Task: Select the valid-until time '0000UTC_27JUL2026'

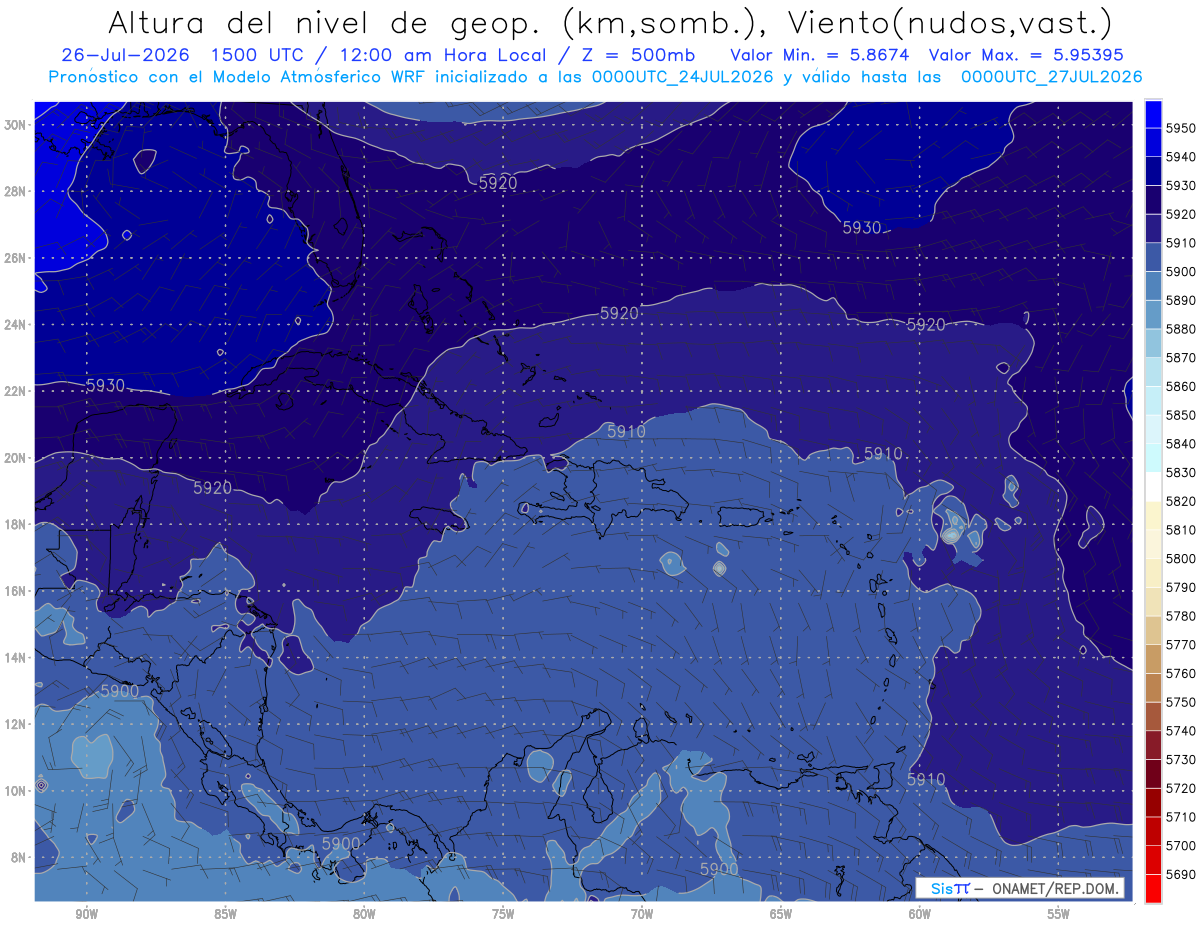Action: [1051, 77]
